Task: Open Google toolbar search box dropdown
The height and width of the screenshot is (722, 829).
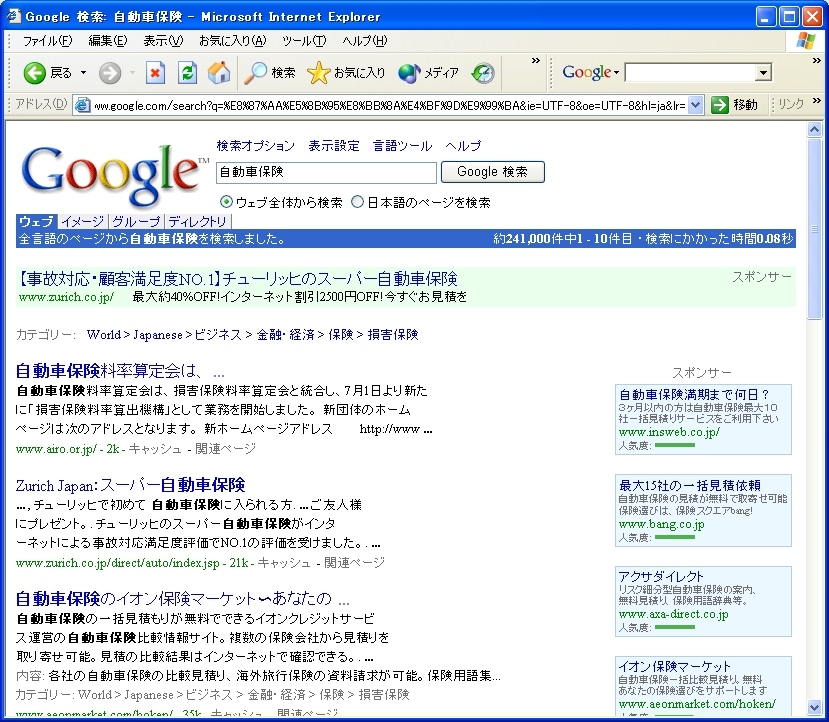Action: [763, 72]
